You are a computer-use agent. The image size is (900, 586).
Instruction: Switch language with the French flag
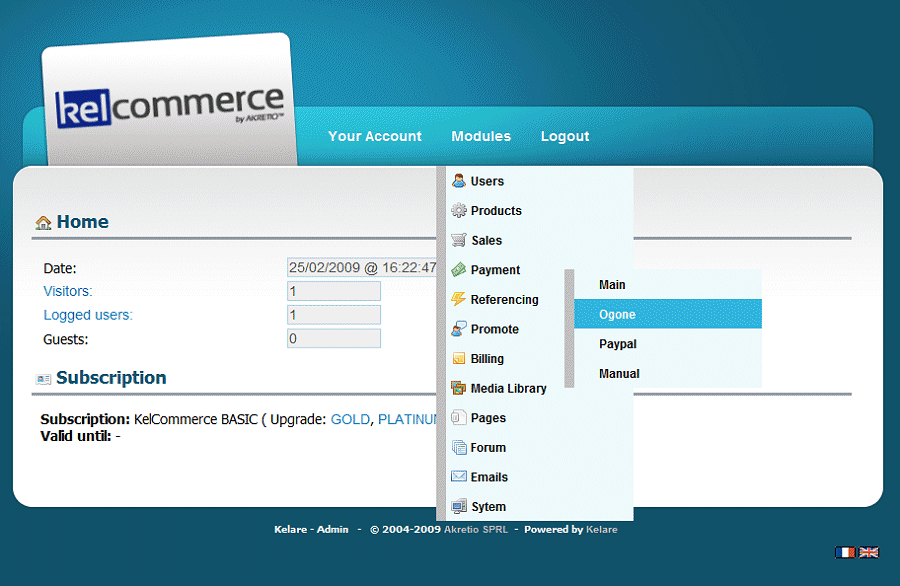coord(846,552)
